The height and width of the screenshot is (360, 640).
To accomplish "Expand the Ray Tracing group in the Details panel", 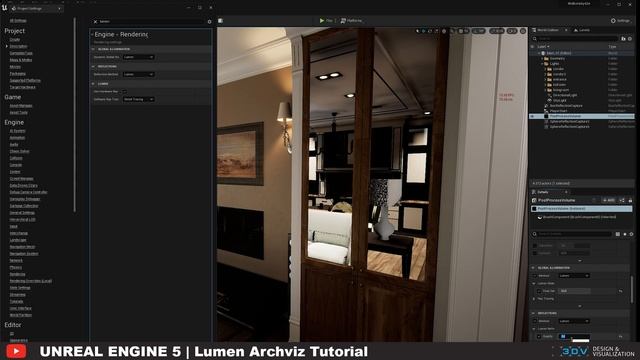I will pyautogui.click(x=534, y=299).
